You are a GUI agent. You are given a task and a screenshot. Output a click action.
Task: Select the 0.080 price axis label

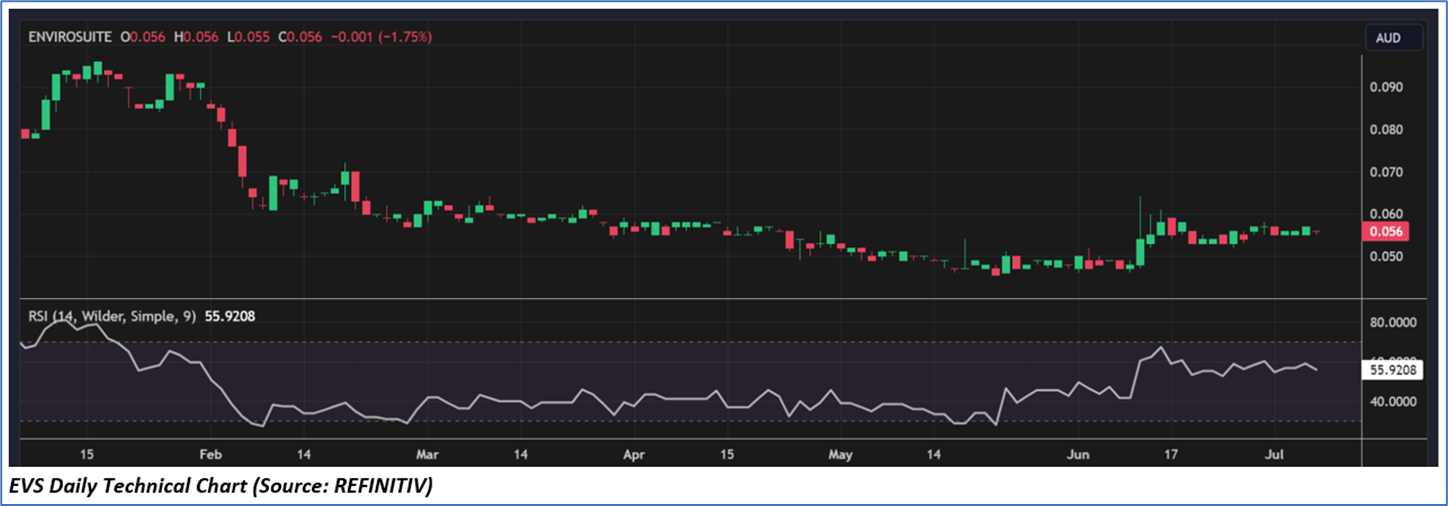(x=1386, y=130)
